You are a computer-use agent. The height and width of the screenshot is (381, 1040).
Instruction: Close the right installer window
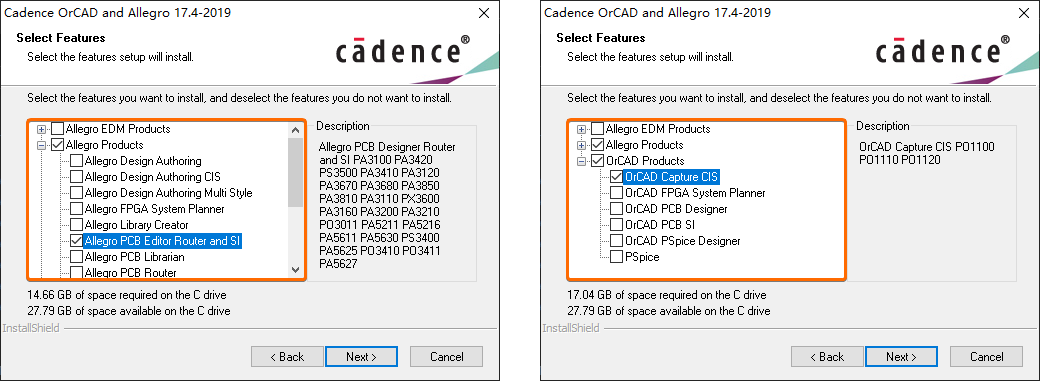(x=1024, y=13)
